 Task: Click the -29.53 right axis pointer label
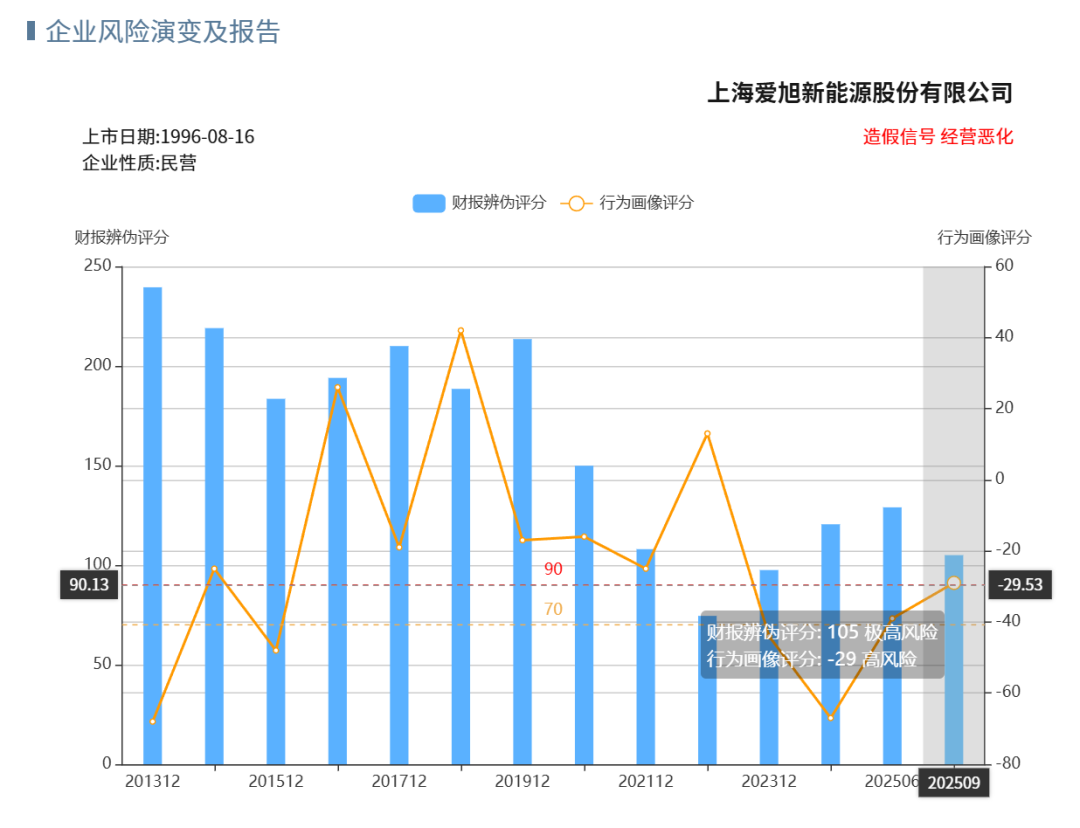(1021, 585)
